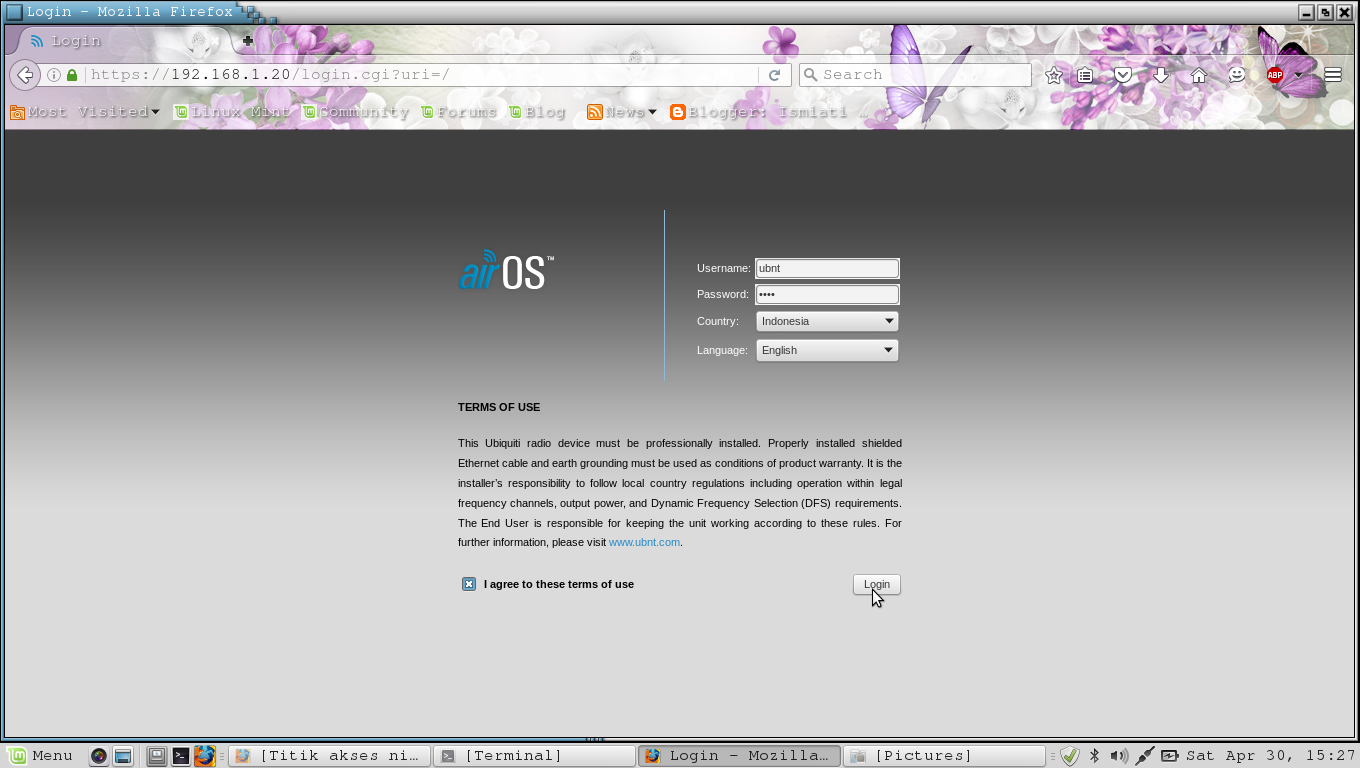
Task: Open the volume speaker tray icon
Action: tap(1119, 756)
